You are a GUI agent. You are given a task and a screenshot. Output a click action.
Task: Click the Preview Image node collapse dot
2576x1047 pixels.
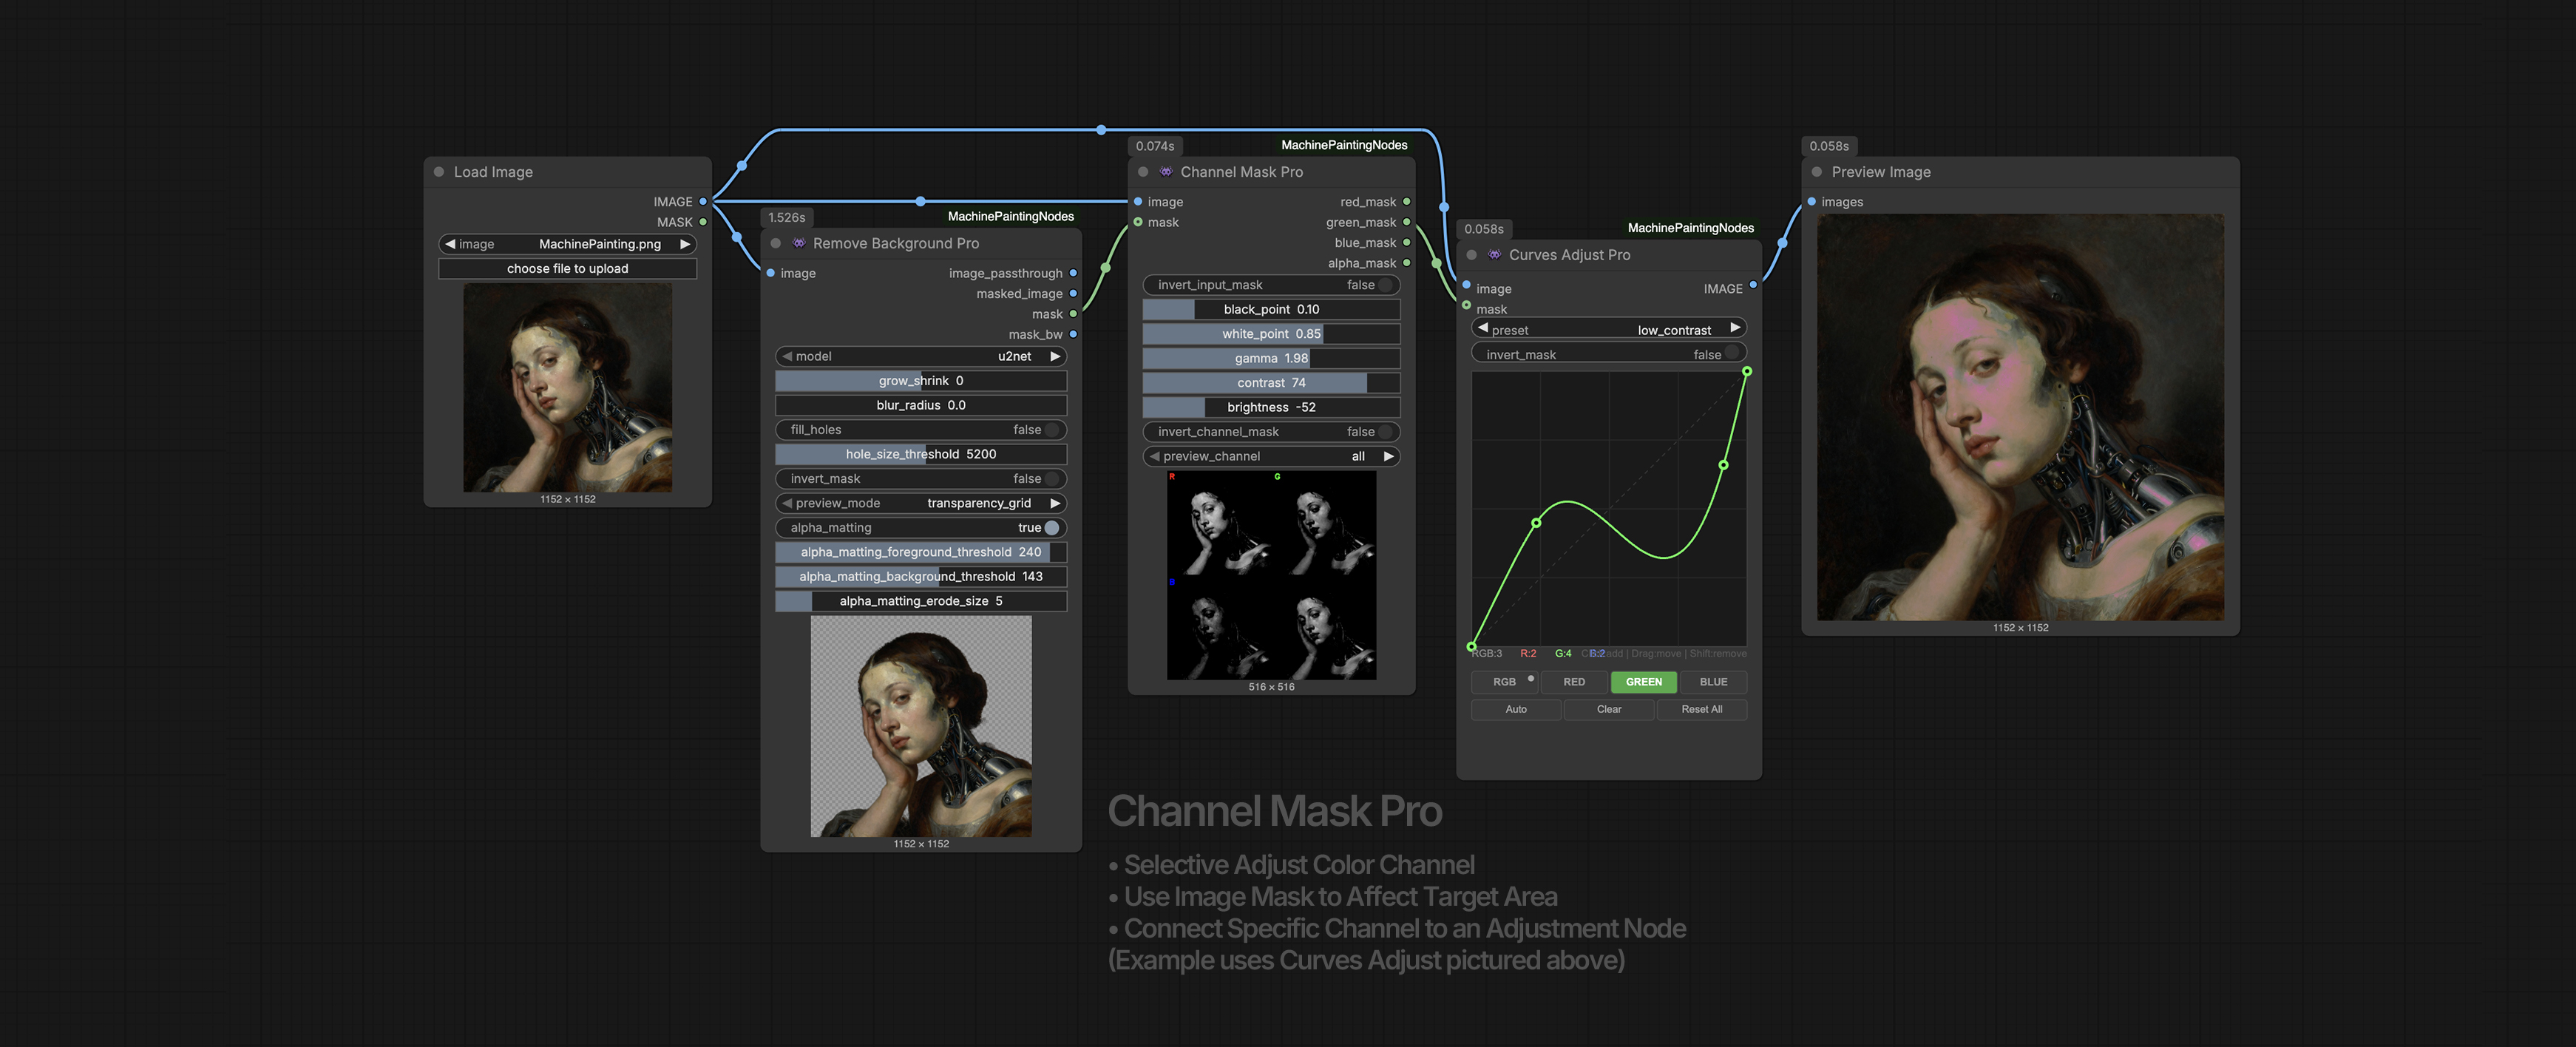(x=1817, y=172)
